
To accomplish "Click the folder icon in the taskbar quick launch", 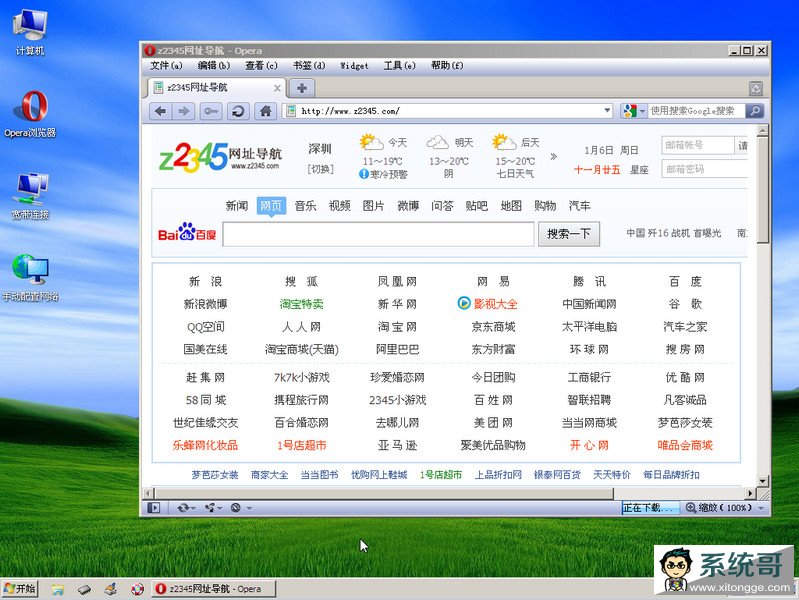I will pyautogui.click(x=58, y=589).
